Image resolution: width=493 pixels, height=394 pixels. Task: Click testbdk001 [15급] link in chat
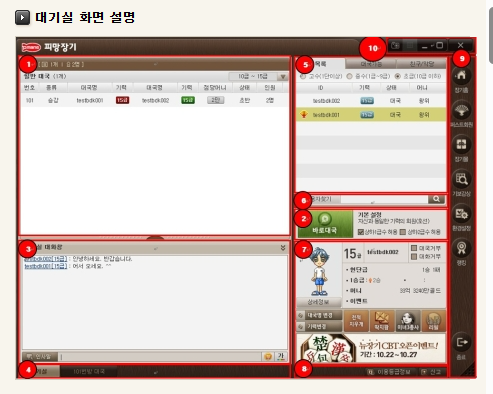46,266
